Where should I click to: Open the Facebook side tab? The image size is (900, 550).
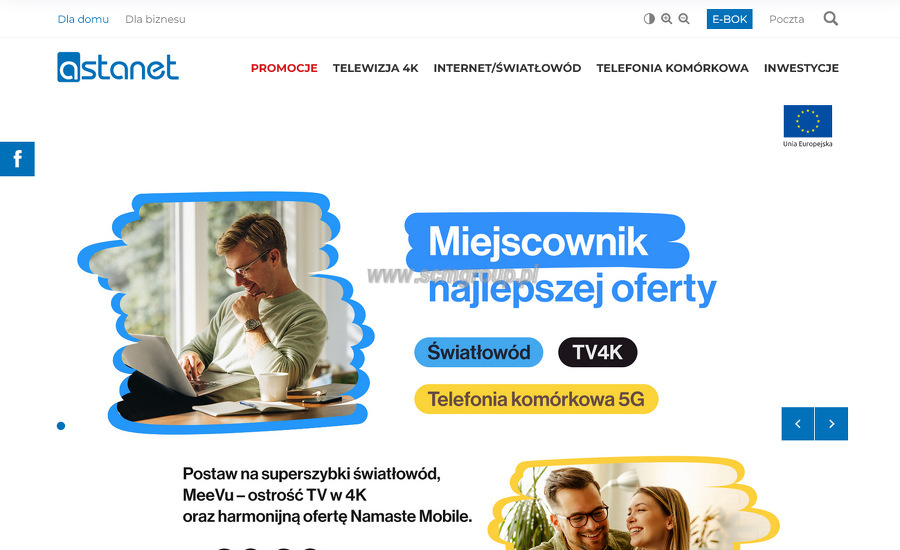click(x=17, y=159)
